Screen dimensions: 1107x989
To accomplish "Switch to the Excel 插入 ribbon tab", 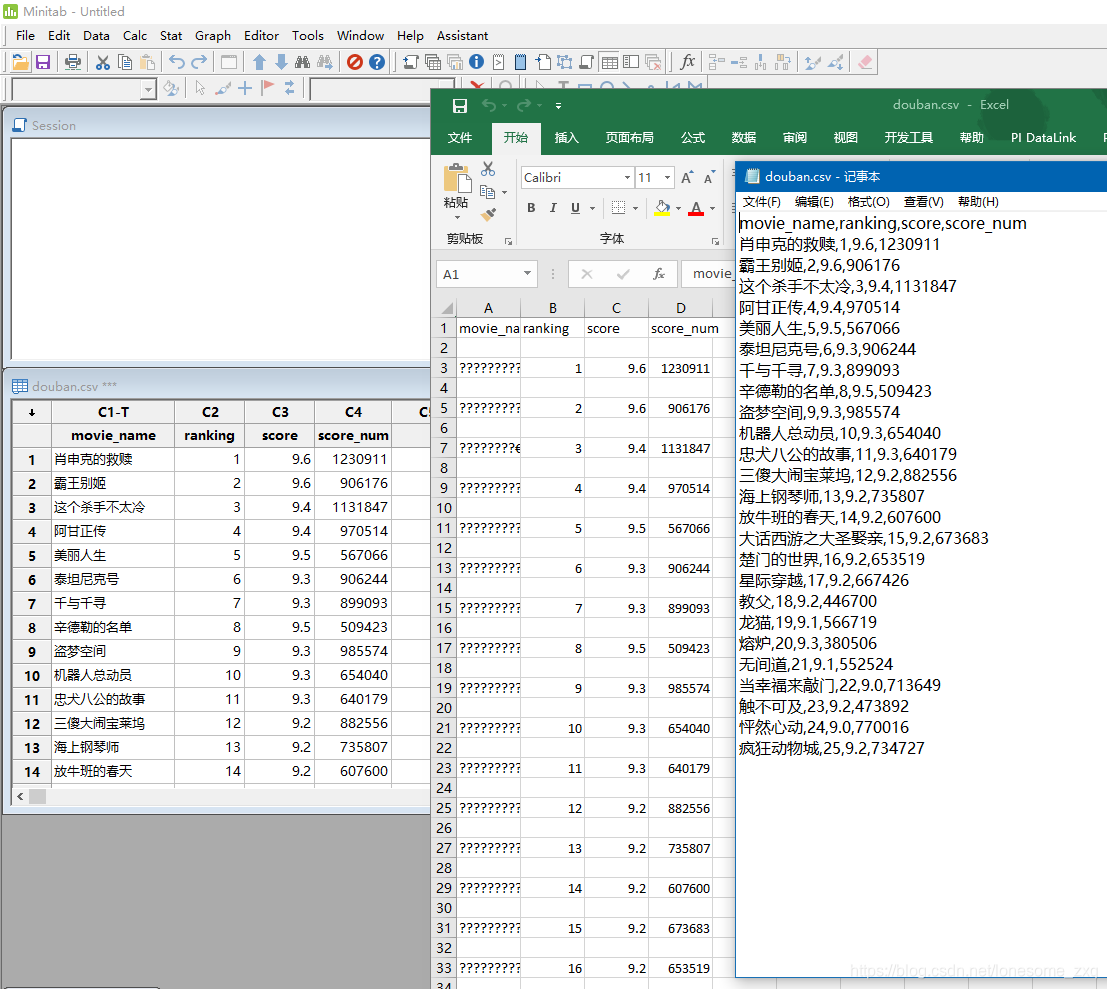I will pos(566,138).
